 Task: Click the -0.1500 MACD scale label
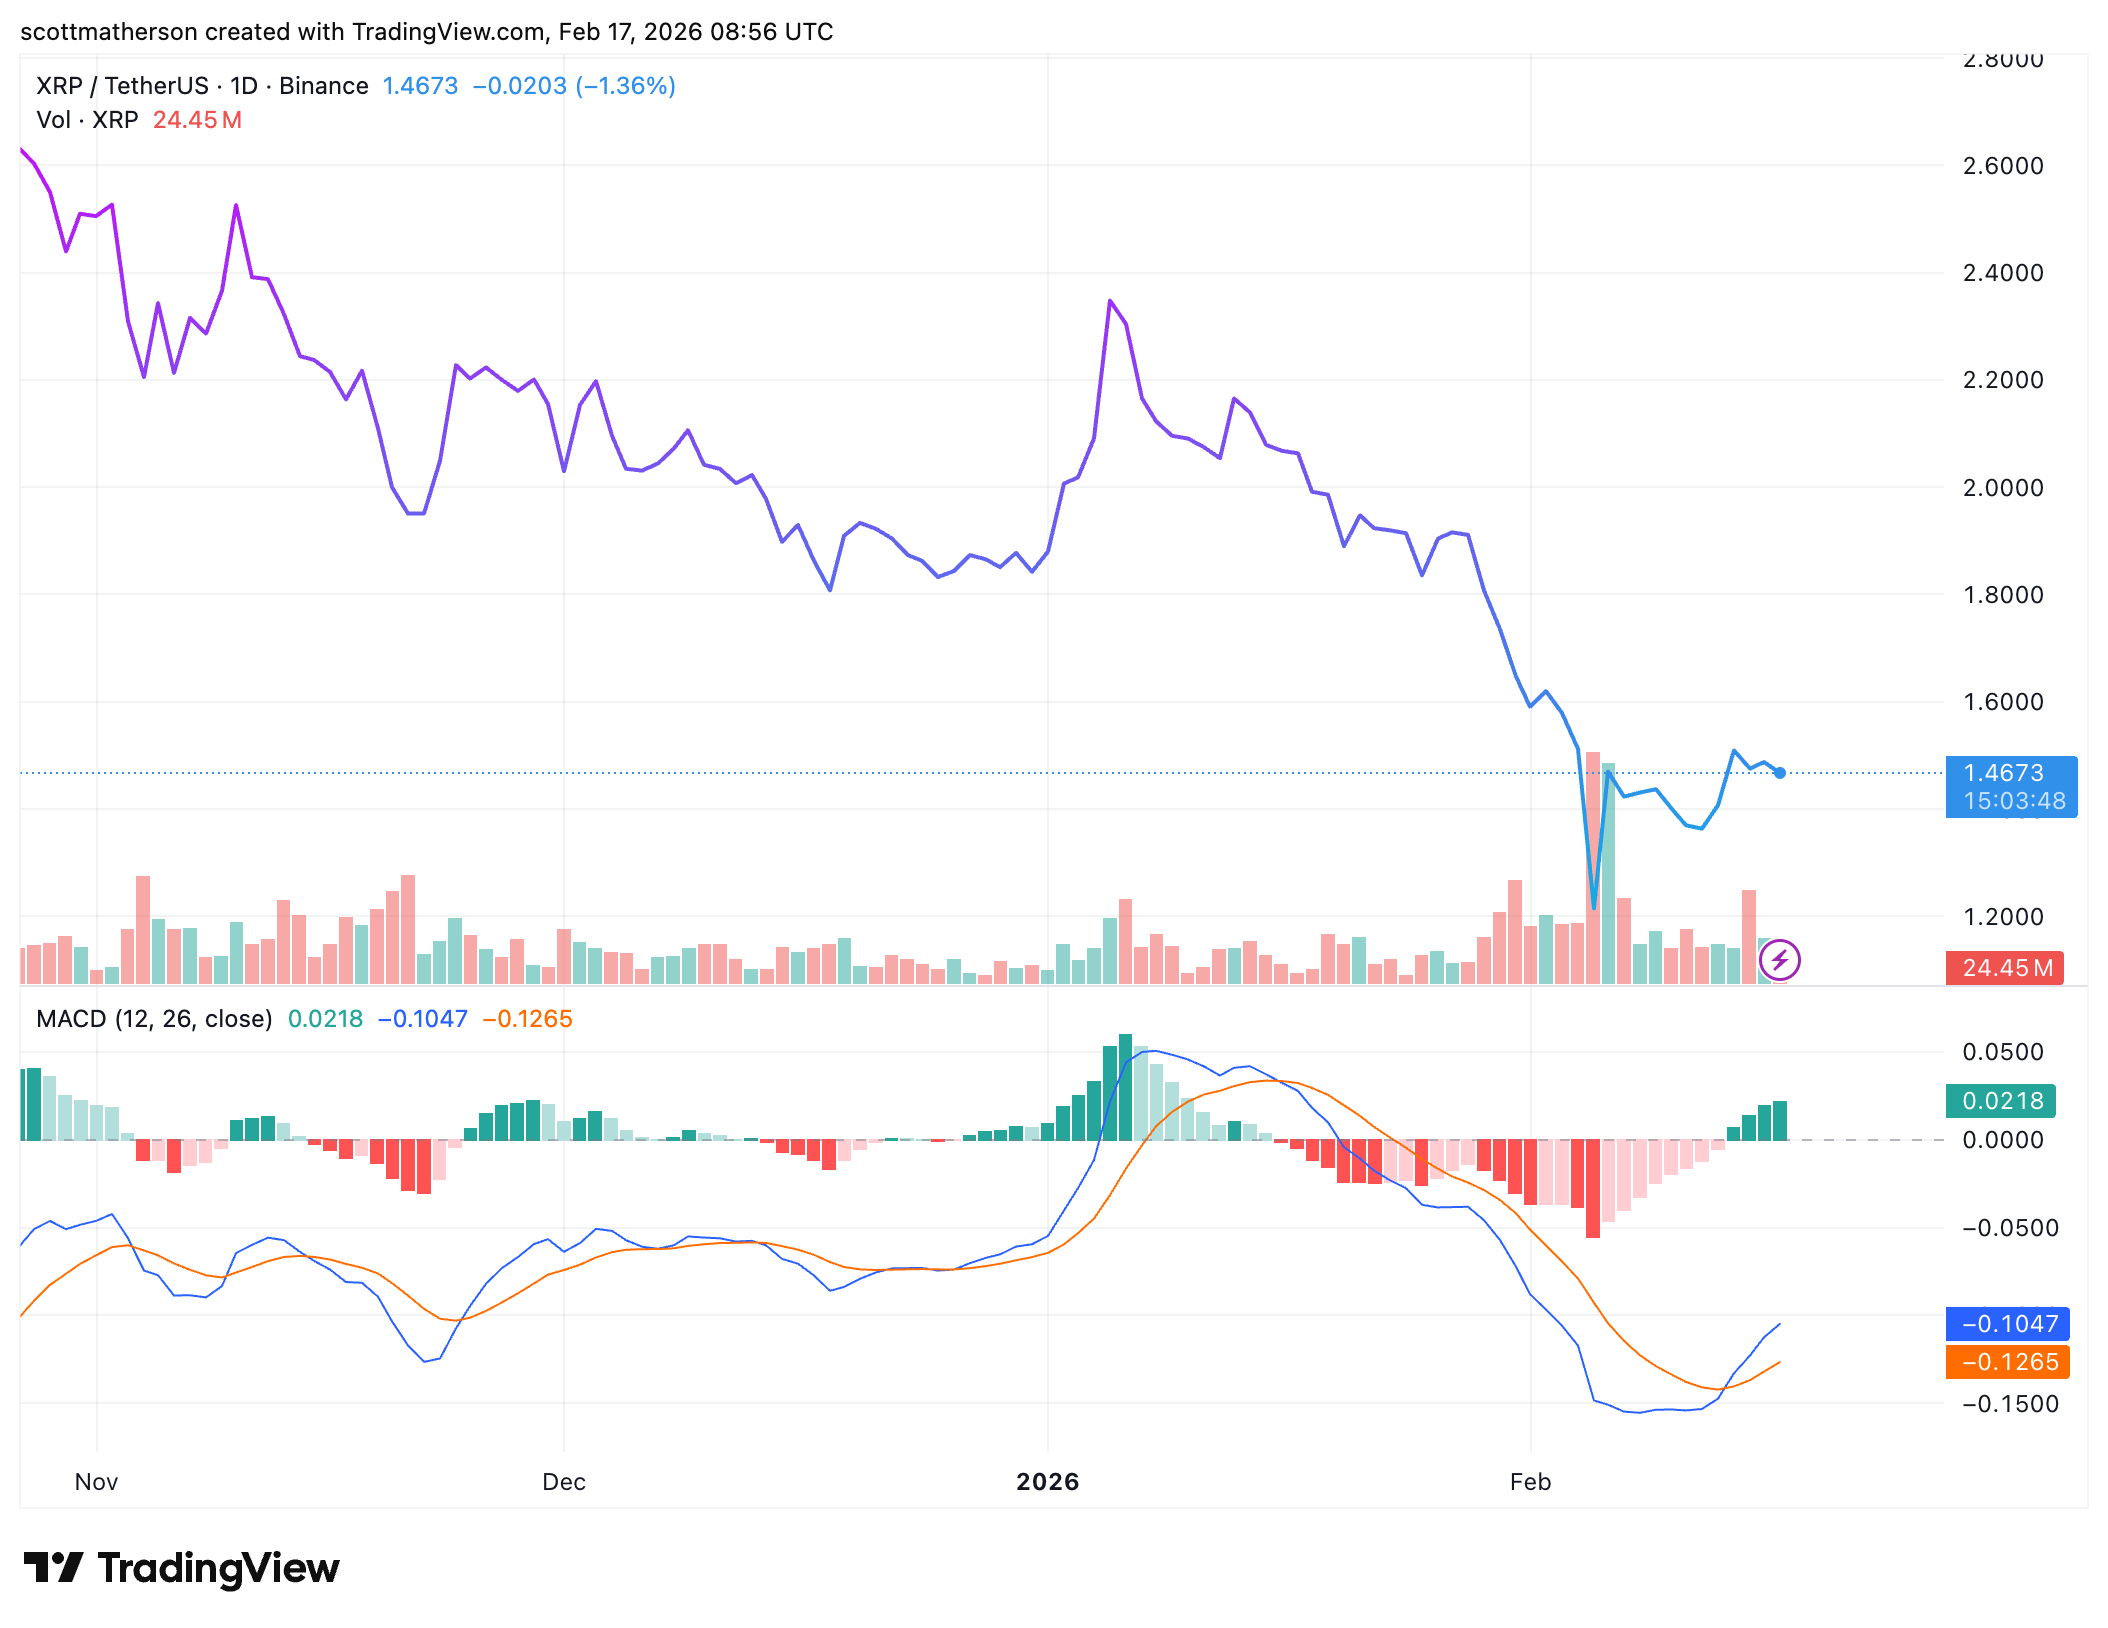tap(2009, 1404)
